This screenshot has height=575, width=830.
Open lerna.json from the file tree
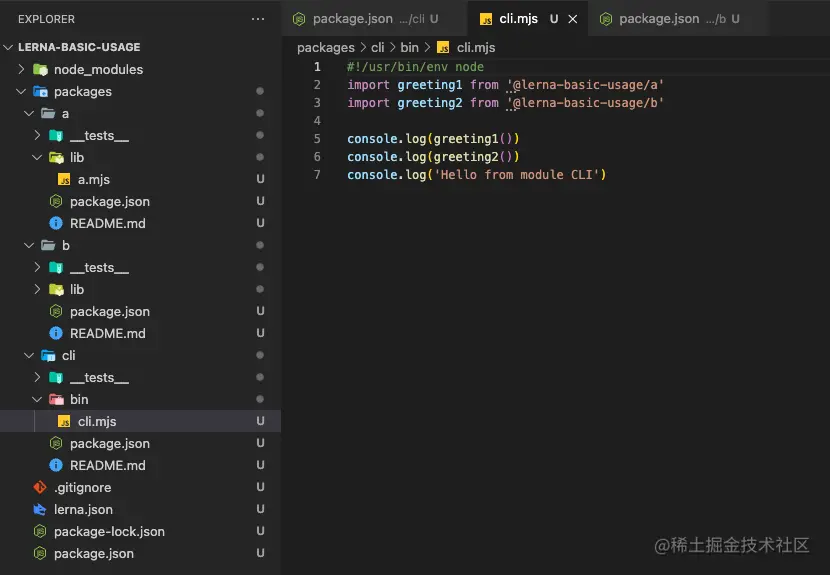pyautogui.click(x=83, y=509)
